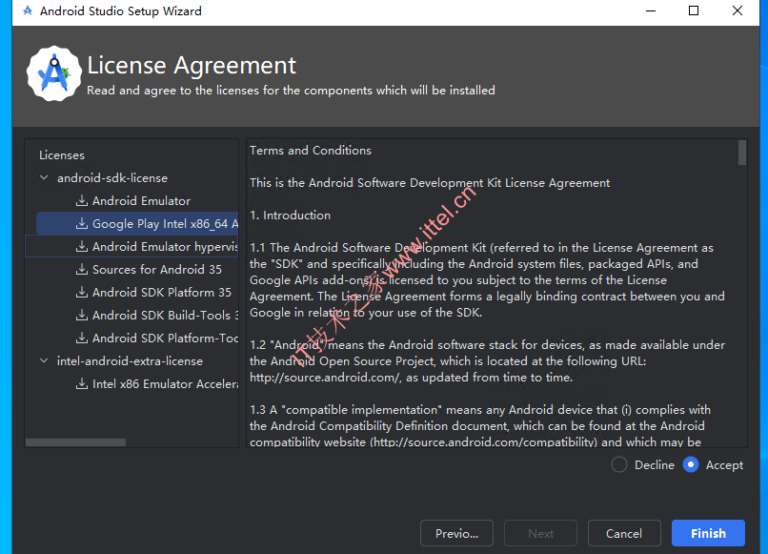This screenshot has height=554, width=768.
Task: Select the Decline radio button
Action: pyautogui.click(x=619, y=465)
